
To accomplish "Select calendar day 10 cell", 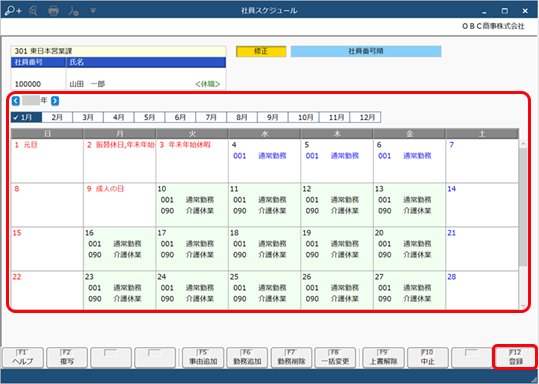I will point(192,205).
